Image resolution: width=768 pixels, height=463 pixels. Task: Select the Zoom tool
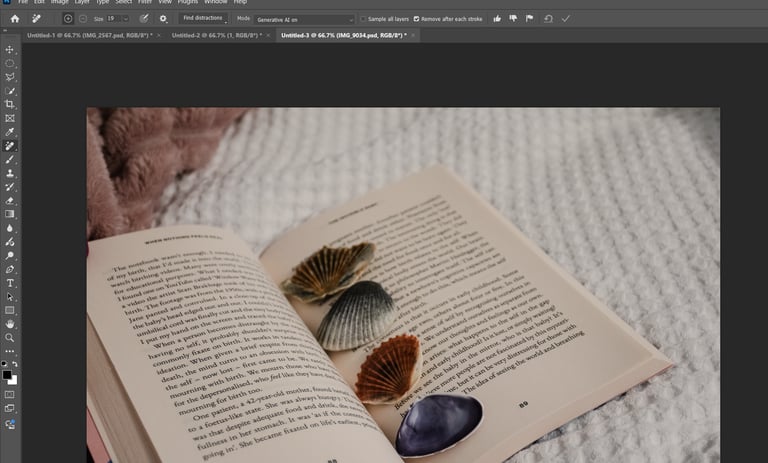(9, 338)
